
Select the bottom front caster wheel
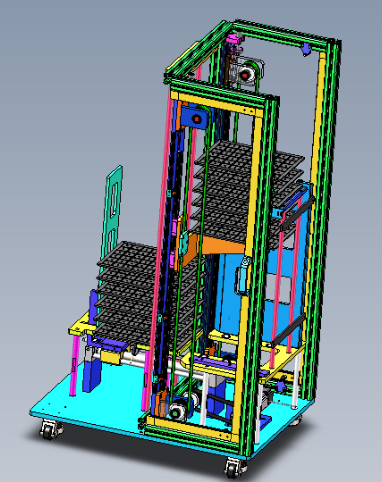pyautogui.click(x=235, y=467)
